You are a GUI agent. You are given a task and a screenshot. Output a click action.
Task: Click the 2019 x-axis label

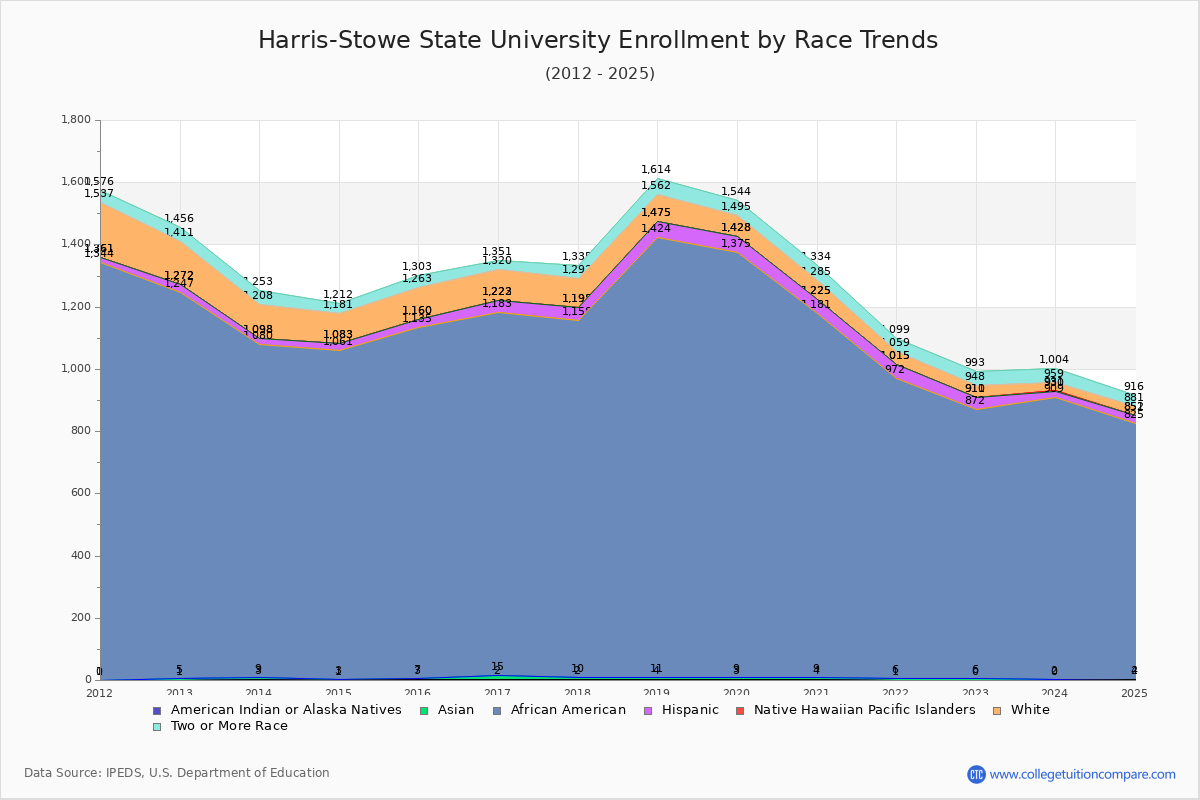click(x=658, y=692)
